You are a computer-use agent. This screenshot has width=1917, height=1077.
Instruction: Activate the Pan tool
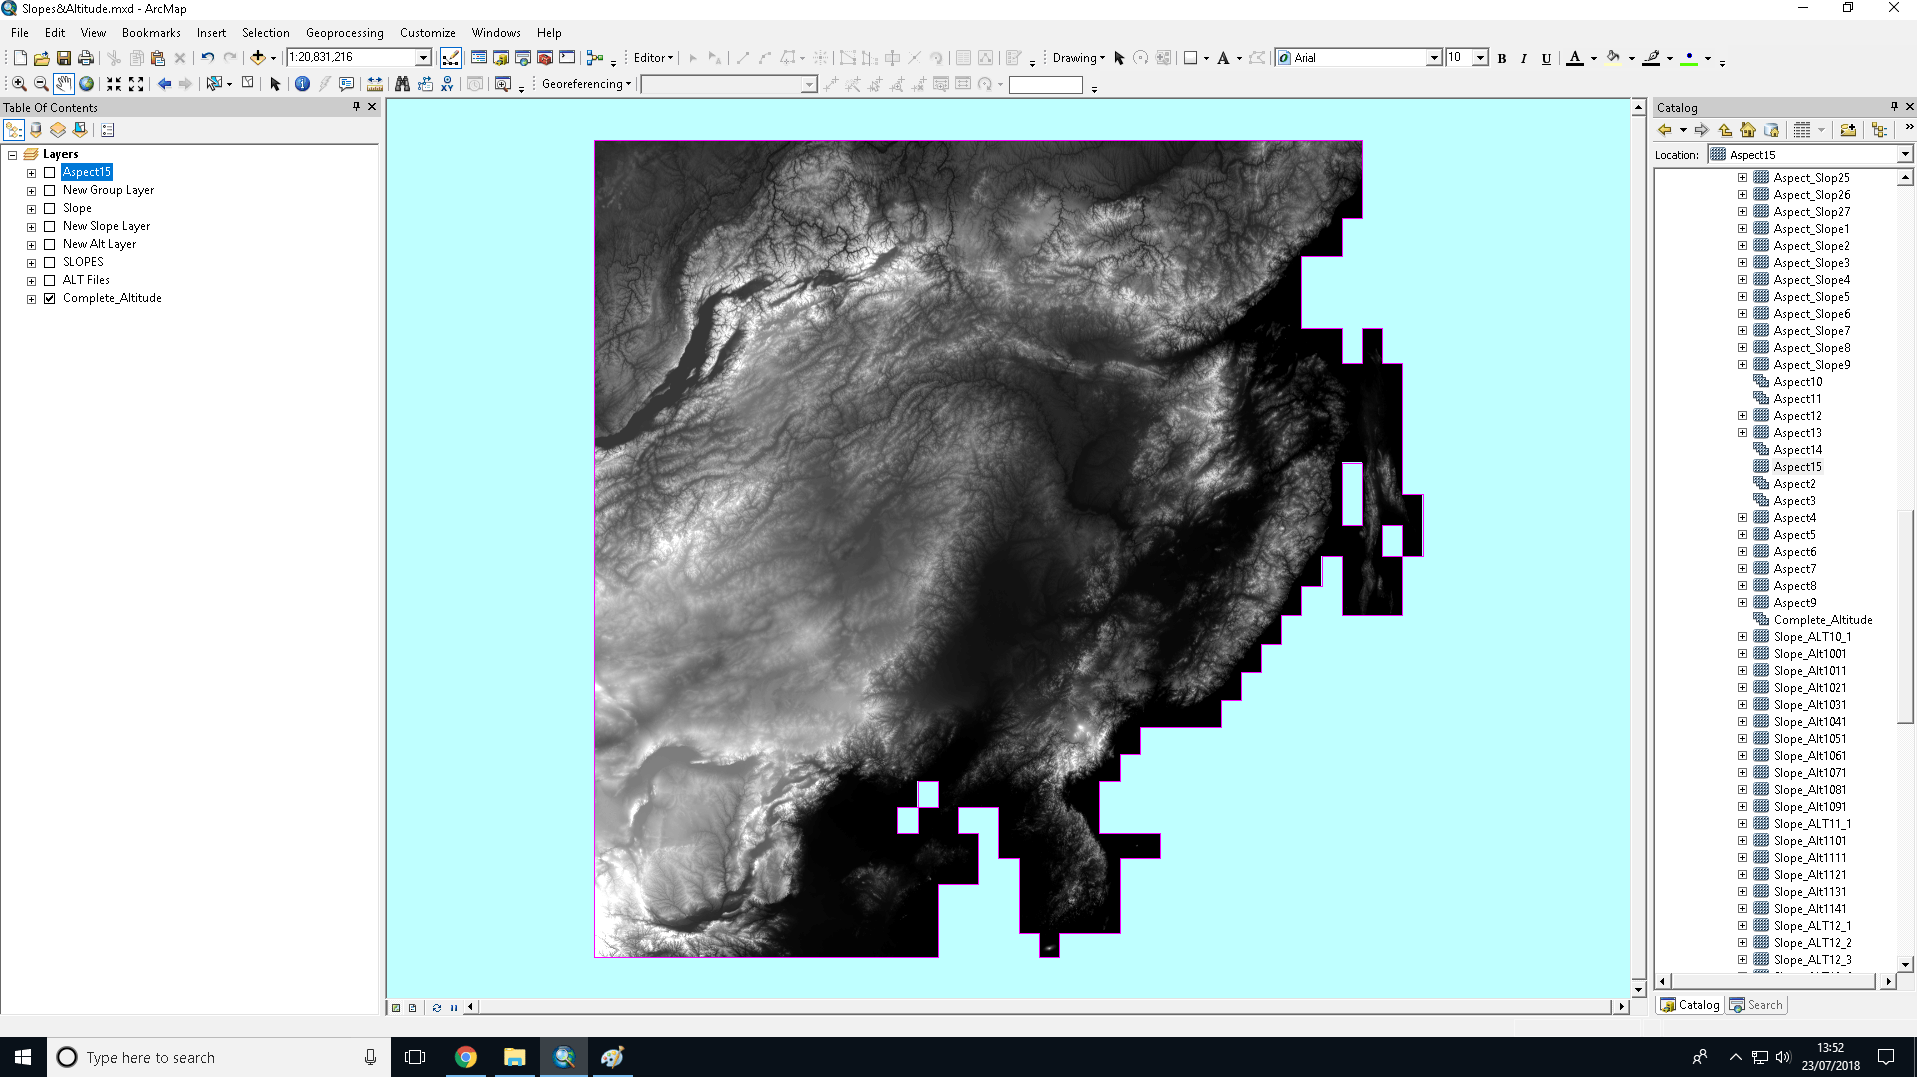pos(64,84)
